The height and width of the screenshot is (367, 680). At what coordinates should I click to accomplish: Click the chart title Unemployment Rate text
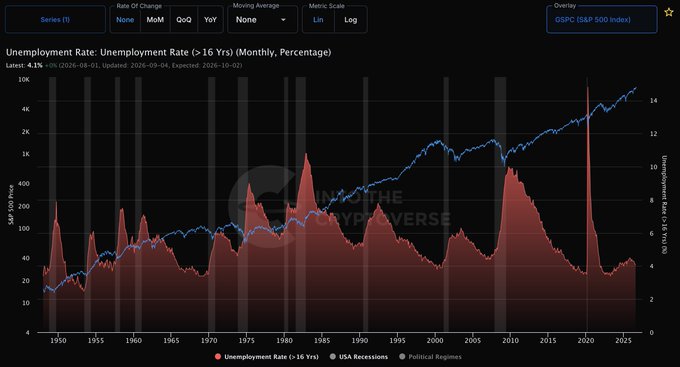(x=168, y=52)
